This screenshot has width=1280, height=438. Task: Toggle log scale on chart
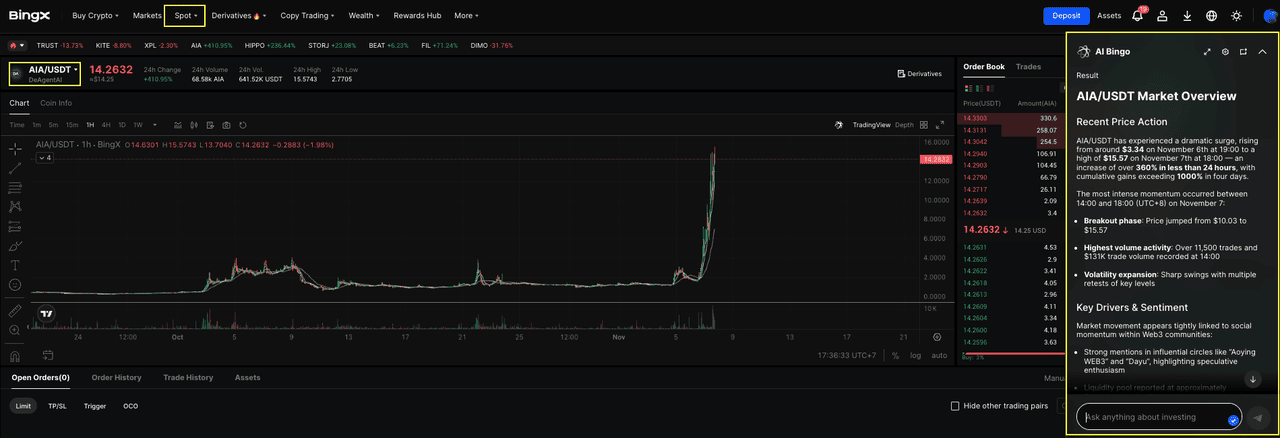click(x=915, y=355)
